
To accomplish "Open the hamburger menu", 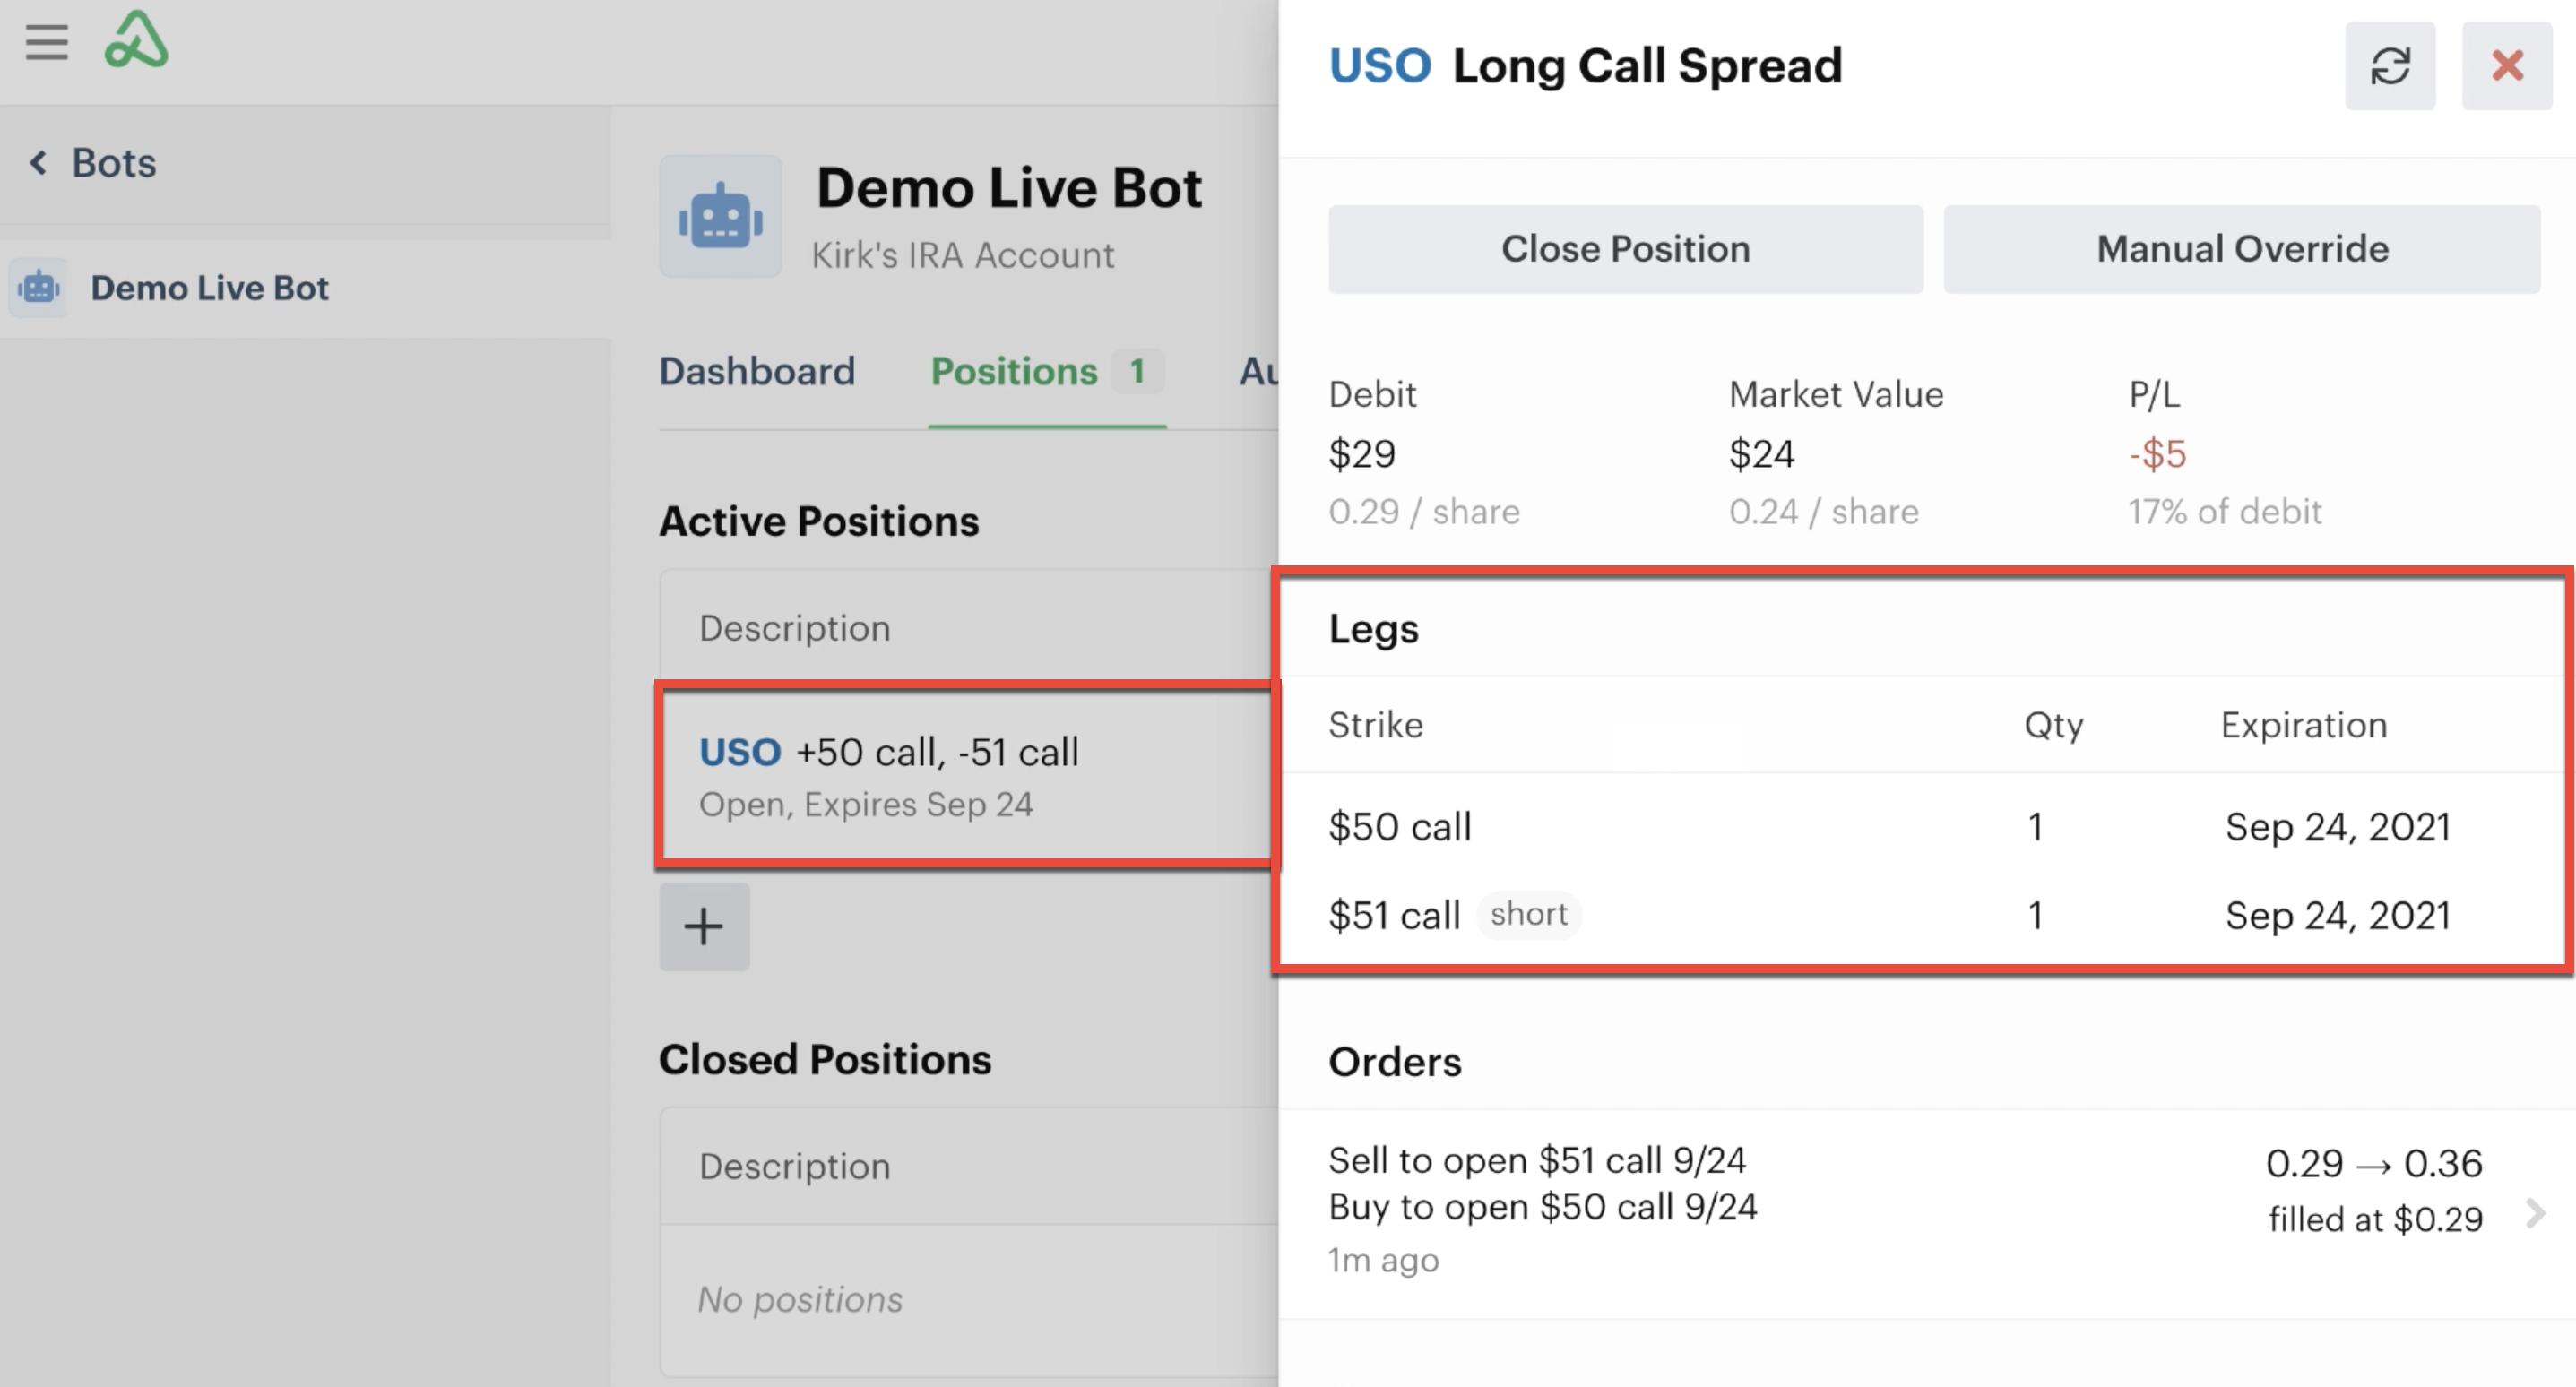I will click(47, 42).
